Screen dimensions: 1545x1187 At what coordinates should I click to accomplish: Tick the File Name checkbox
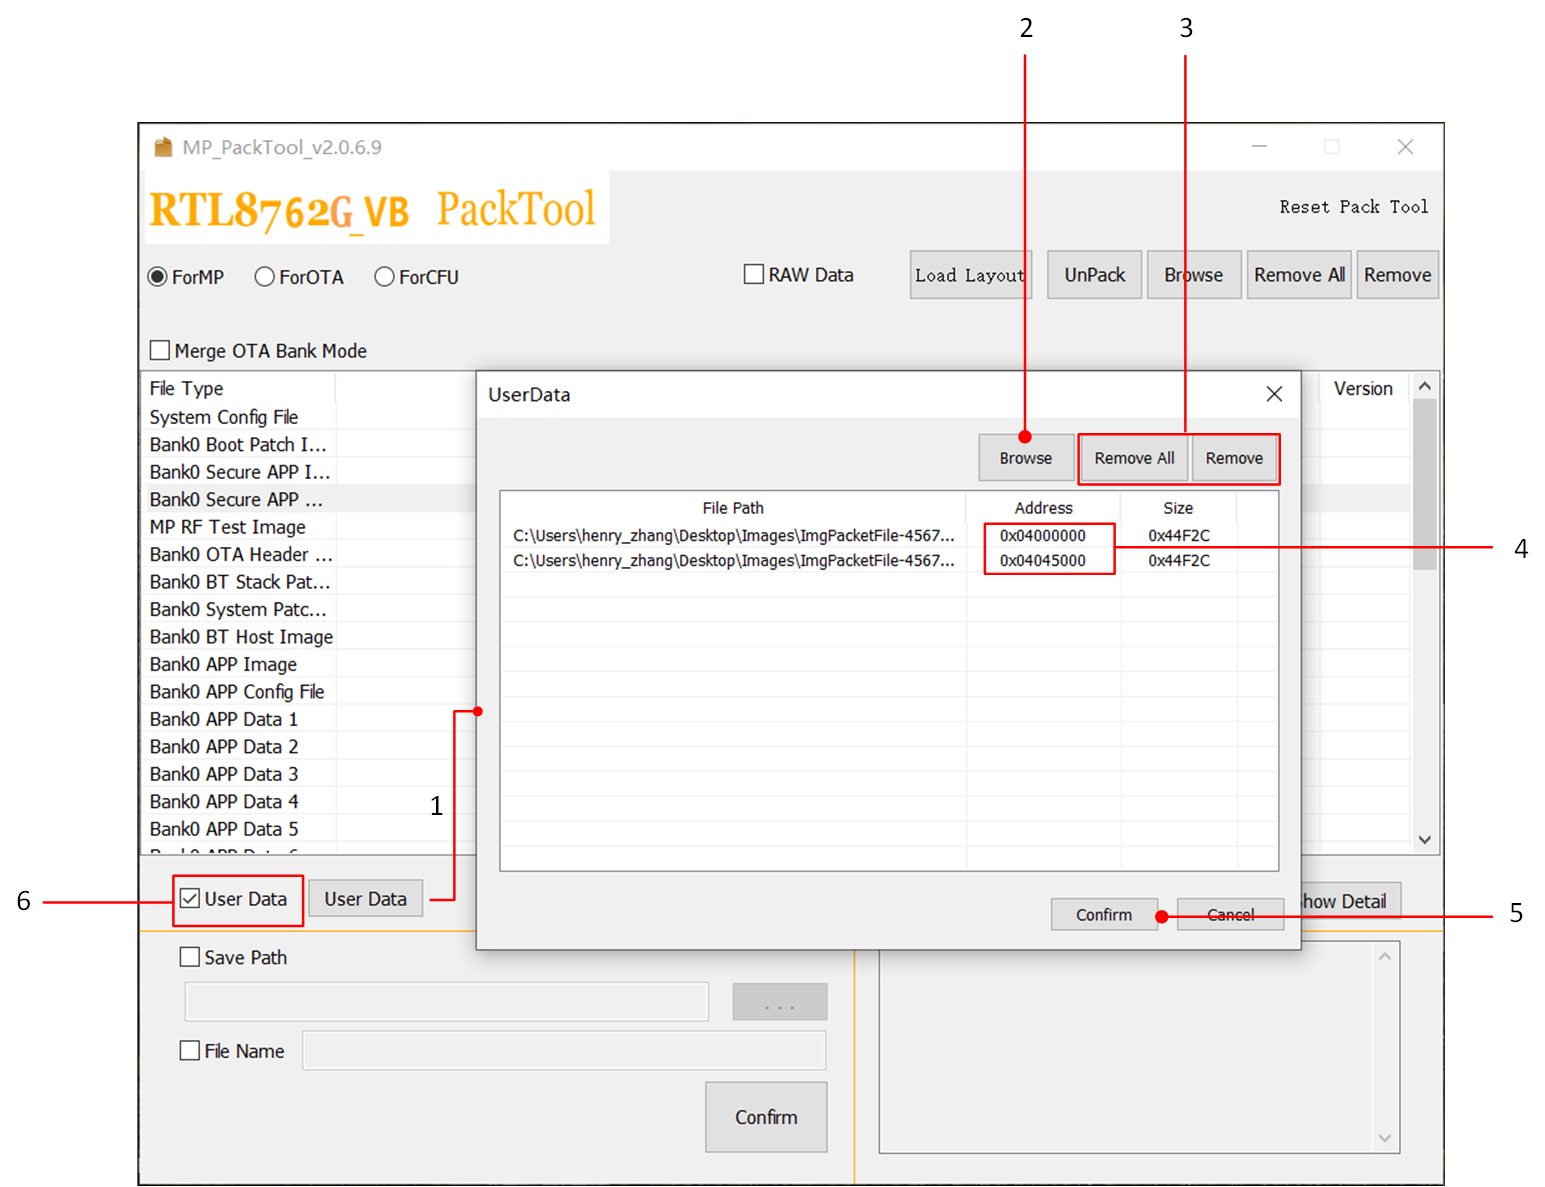click(x=190, y=1050)
